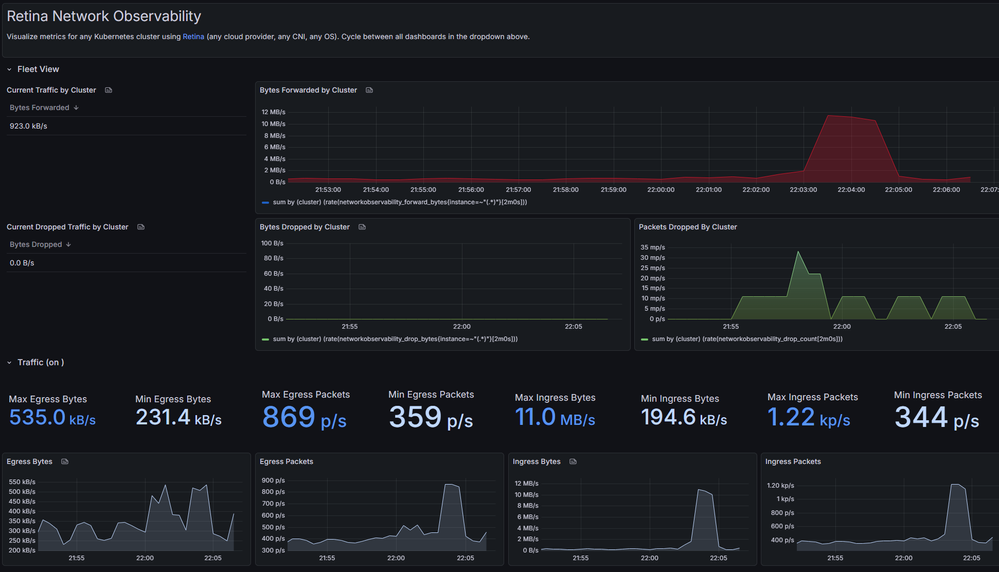Open Packets Dropped By Cluster panel title

point(687,227)
